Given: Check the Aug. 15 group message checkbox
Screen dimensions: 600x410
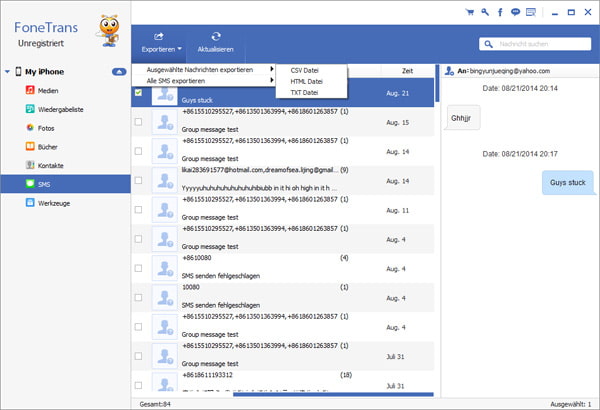Looking at the screenshot, I should 138,122.
